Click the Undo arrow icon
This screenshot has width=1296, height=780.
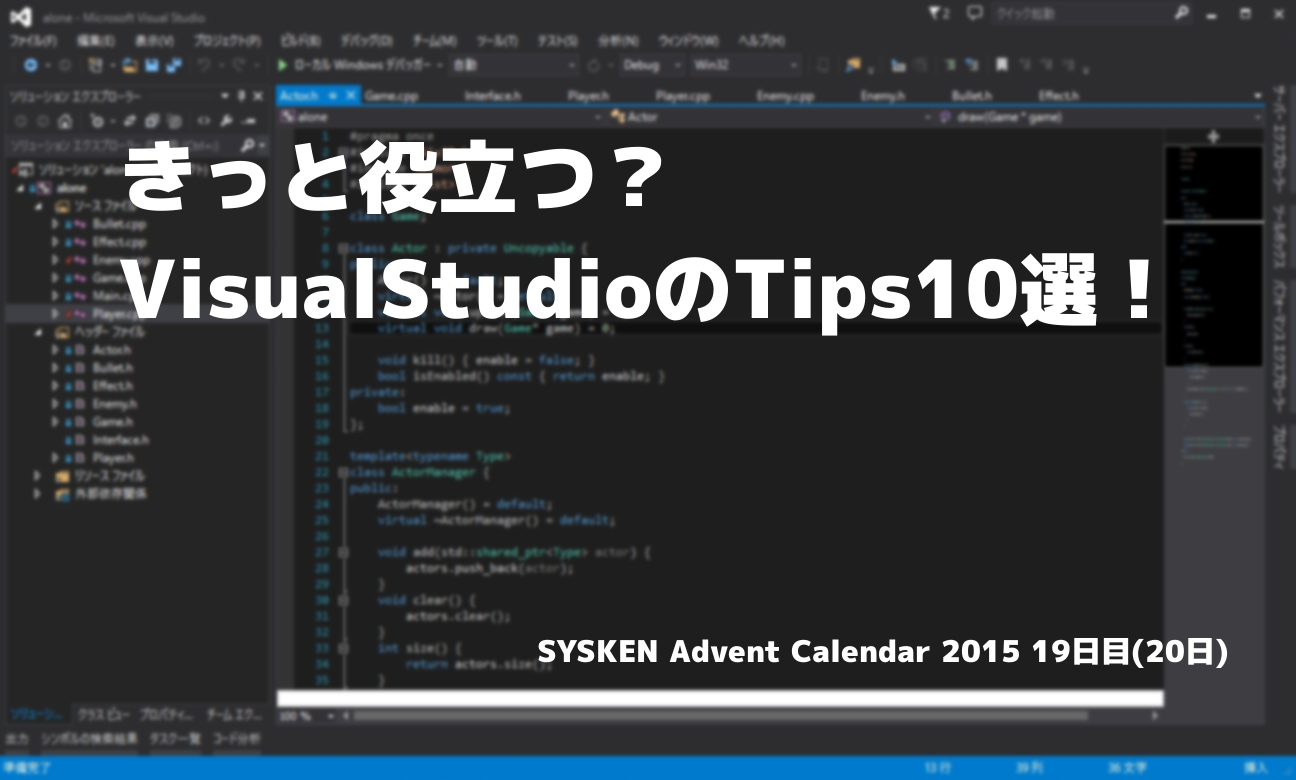(205, 65)
